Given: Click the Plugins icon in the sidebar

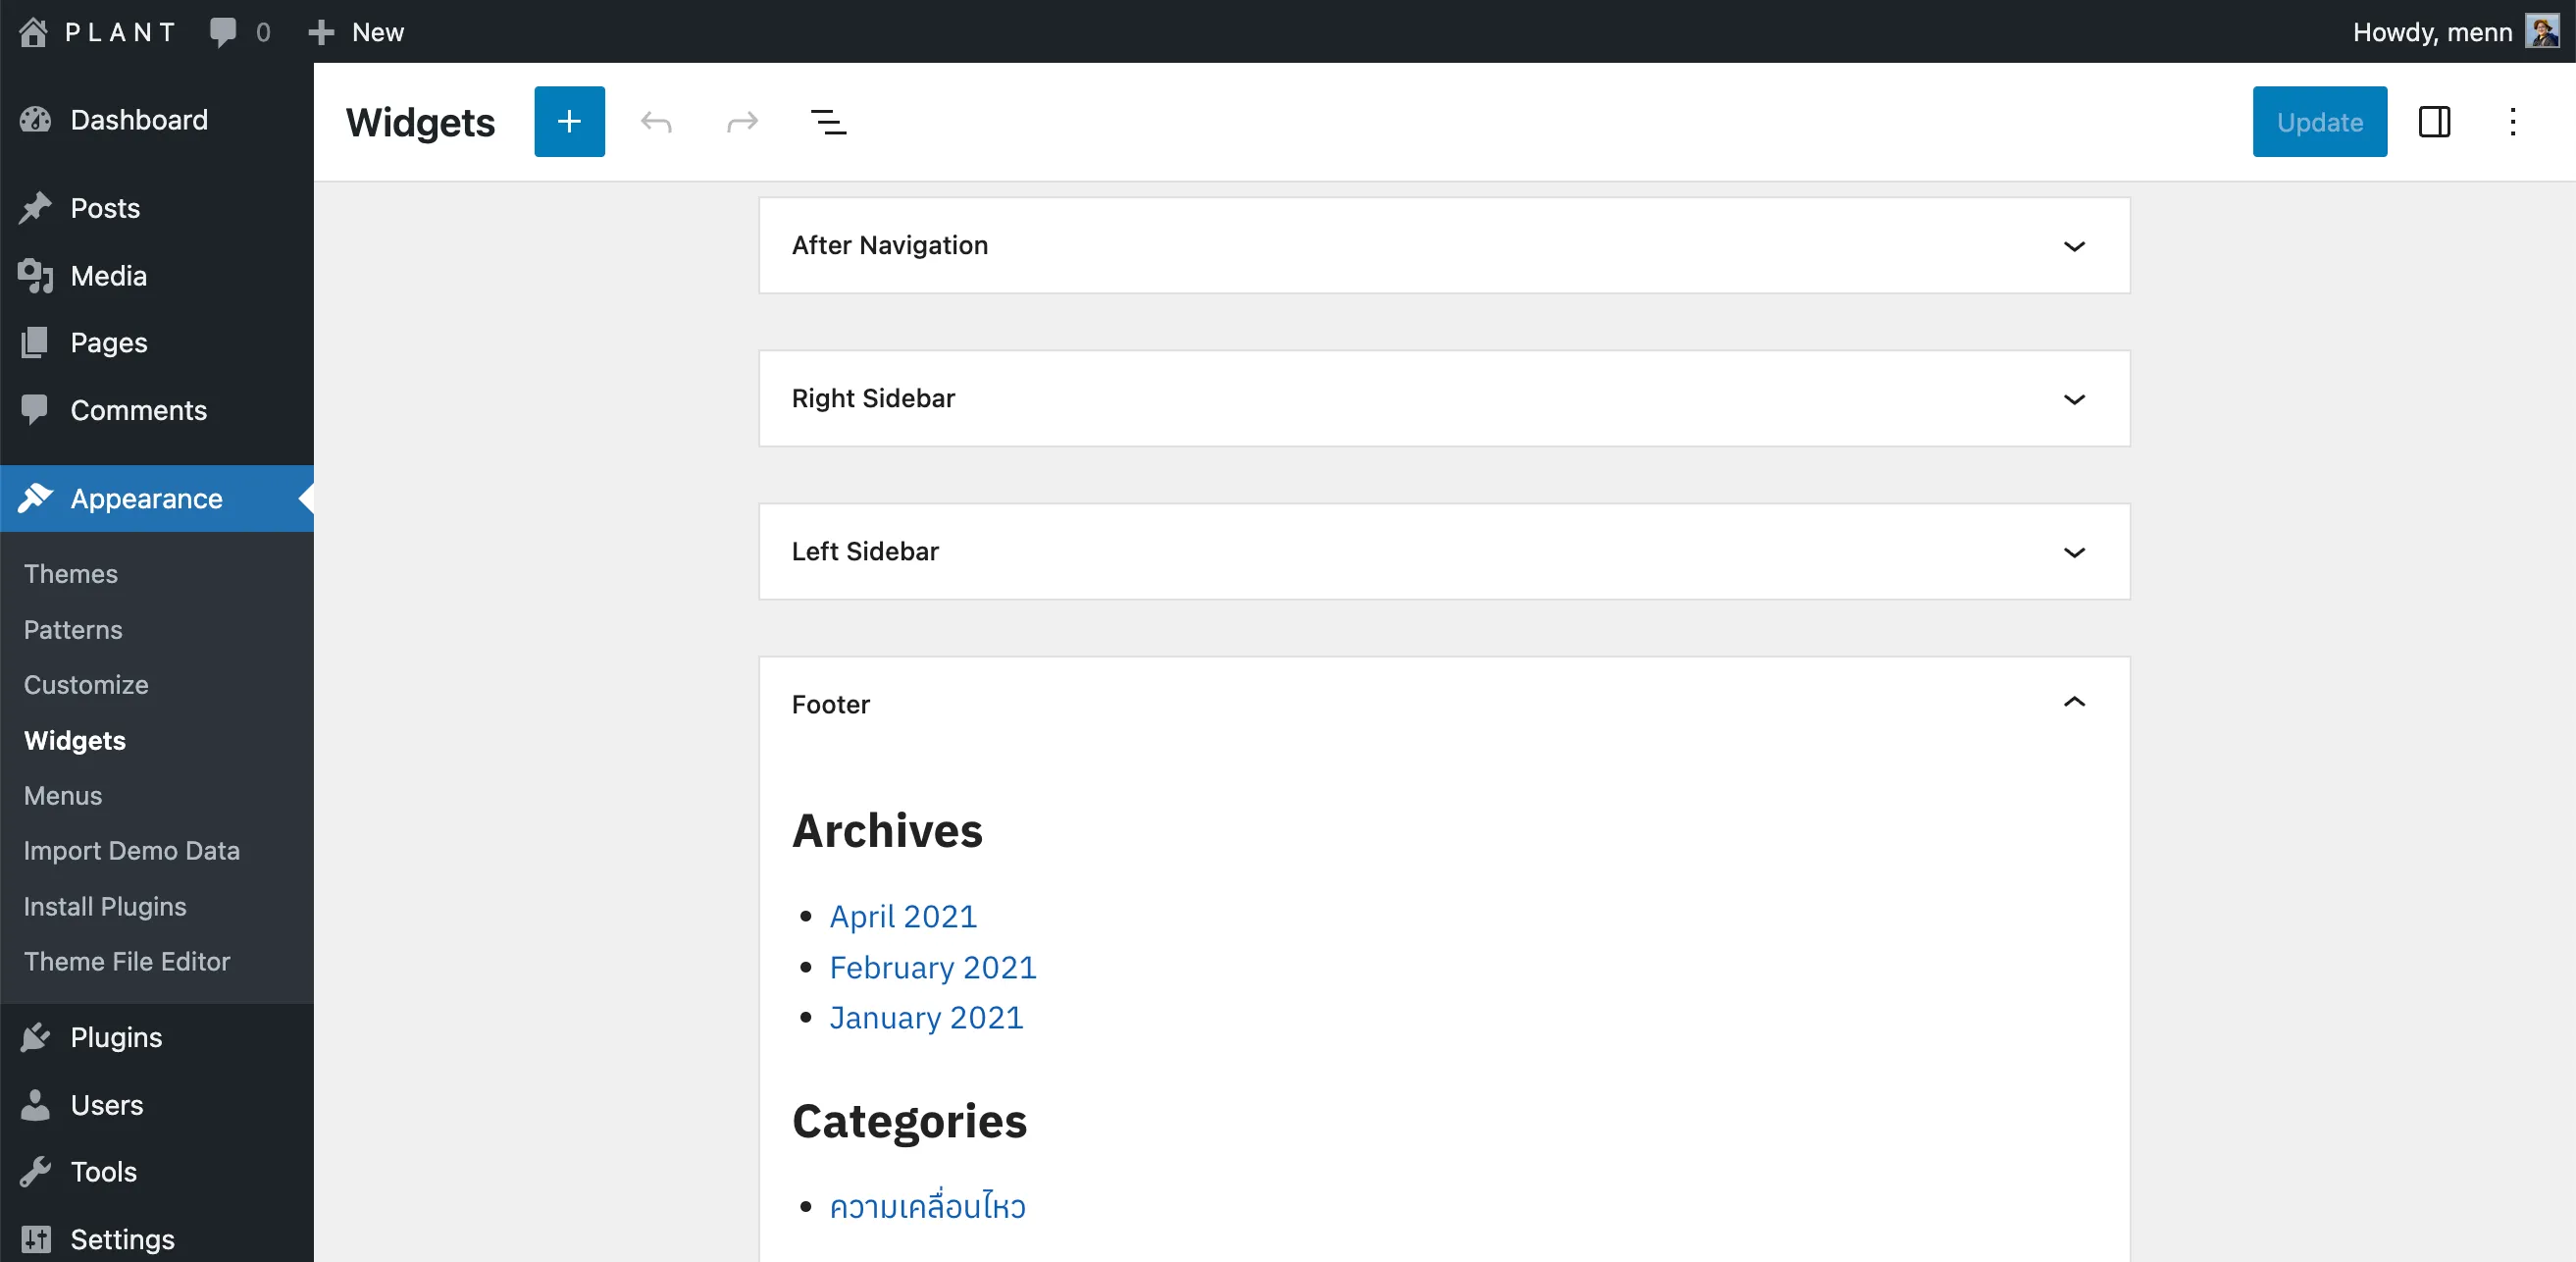Looking at the screenshot, I should [x=35, y=1037].
